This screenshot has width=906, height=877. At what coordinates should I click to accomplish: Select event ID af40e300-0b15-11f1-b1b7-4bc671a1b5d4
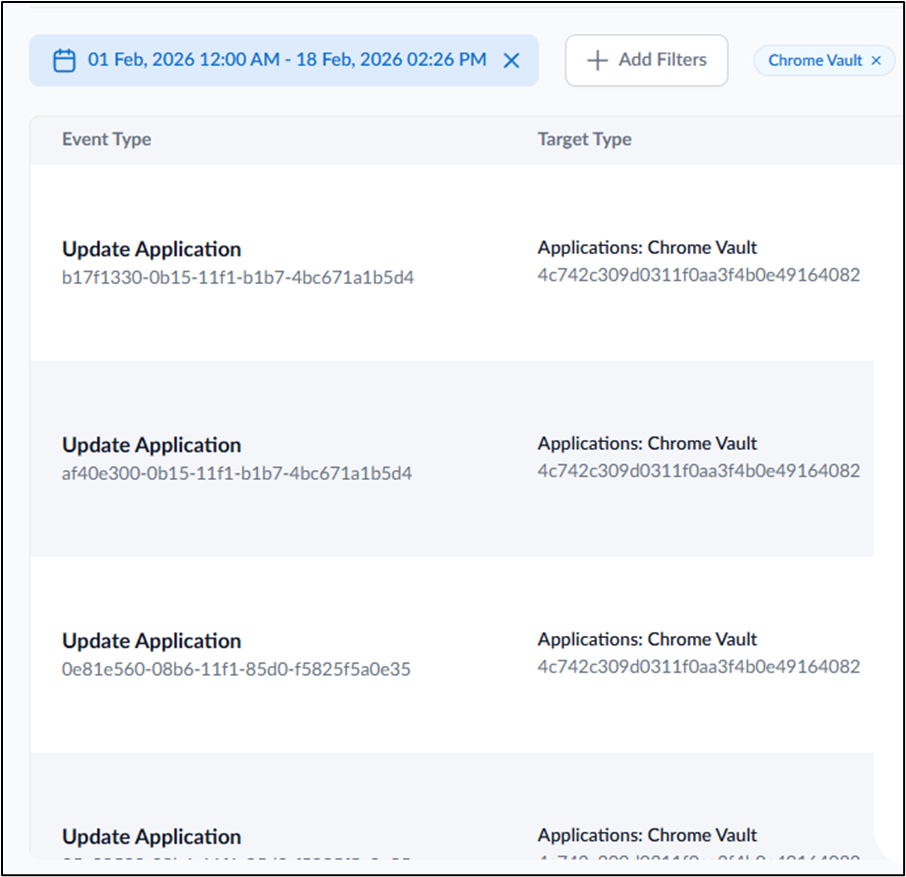pos(237,474)
